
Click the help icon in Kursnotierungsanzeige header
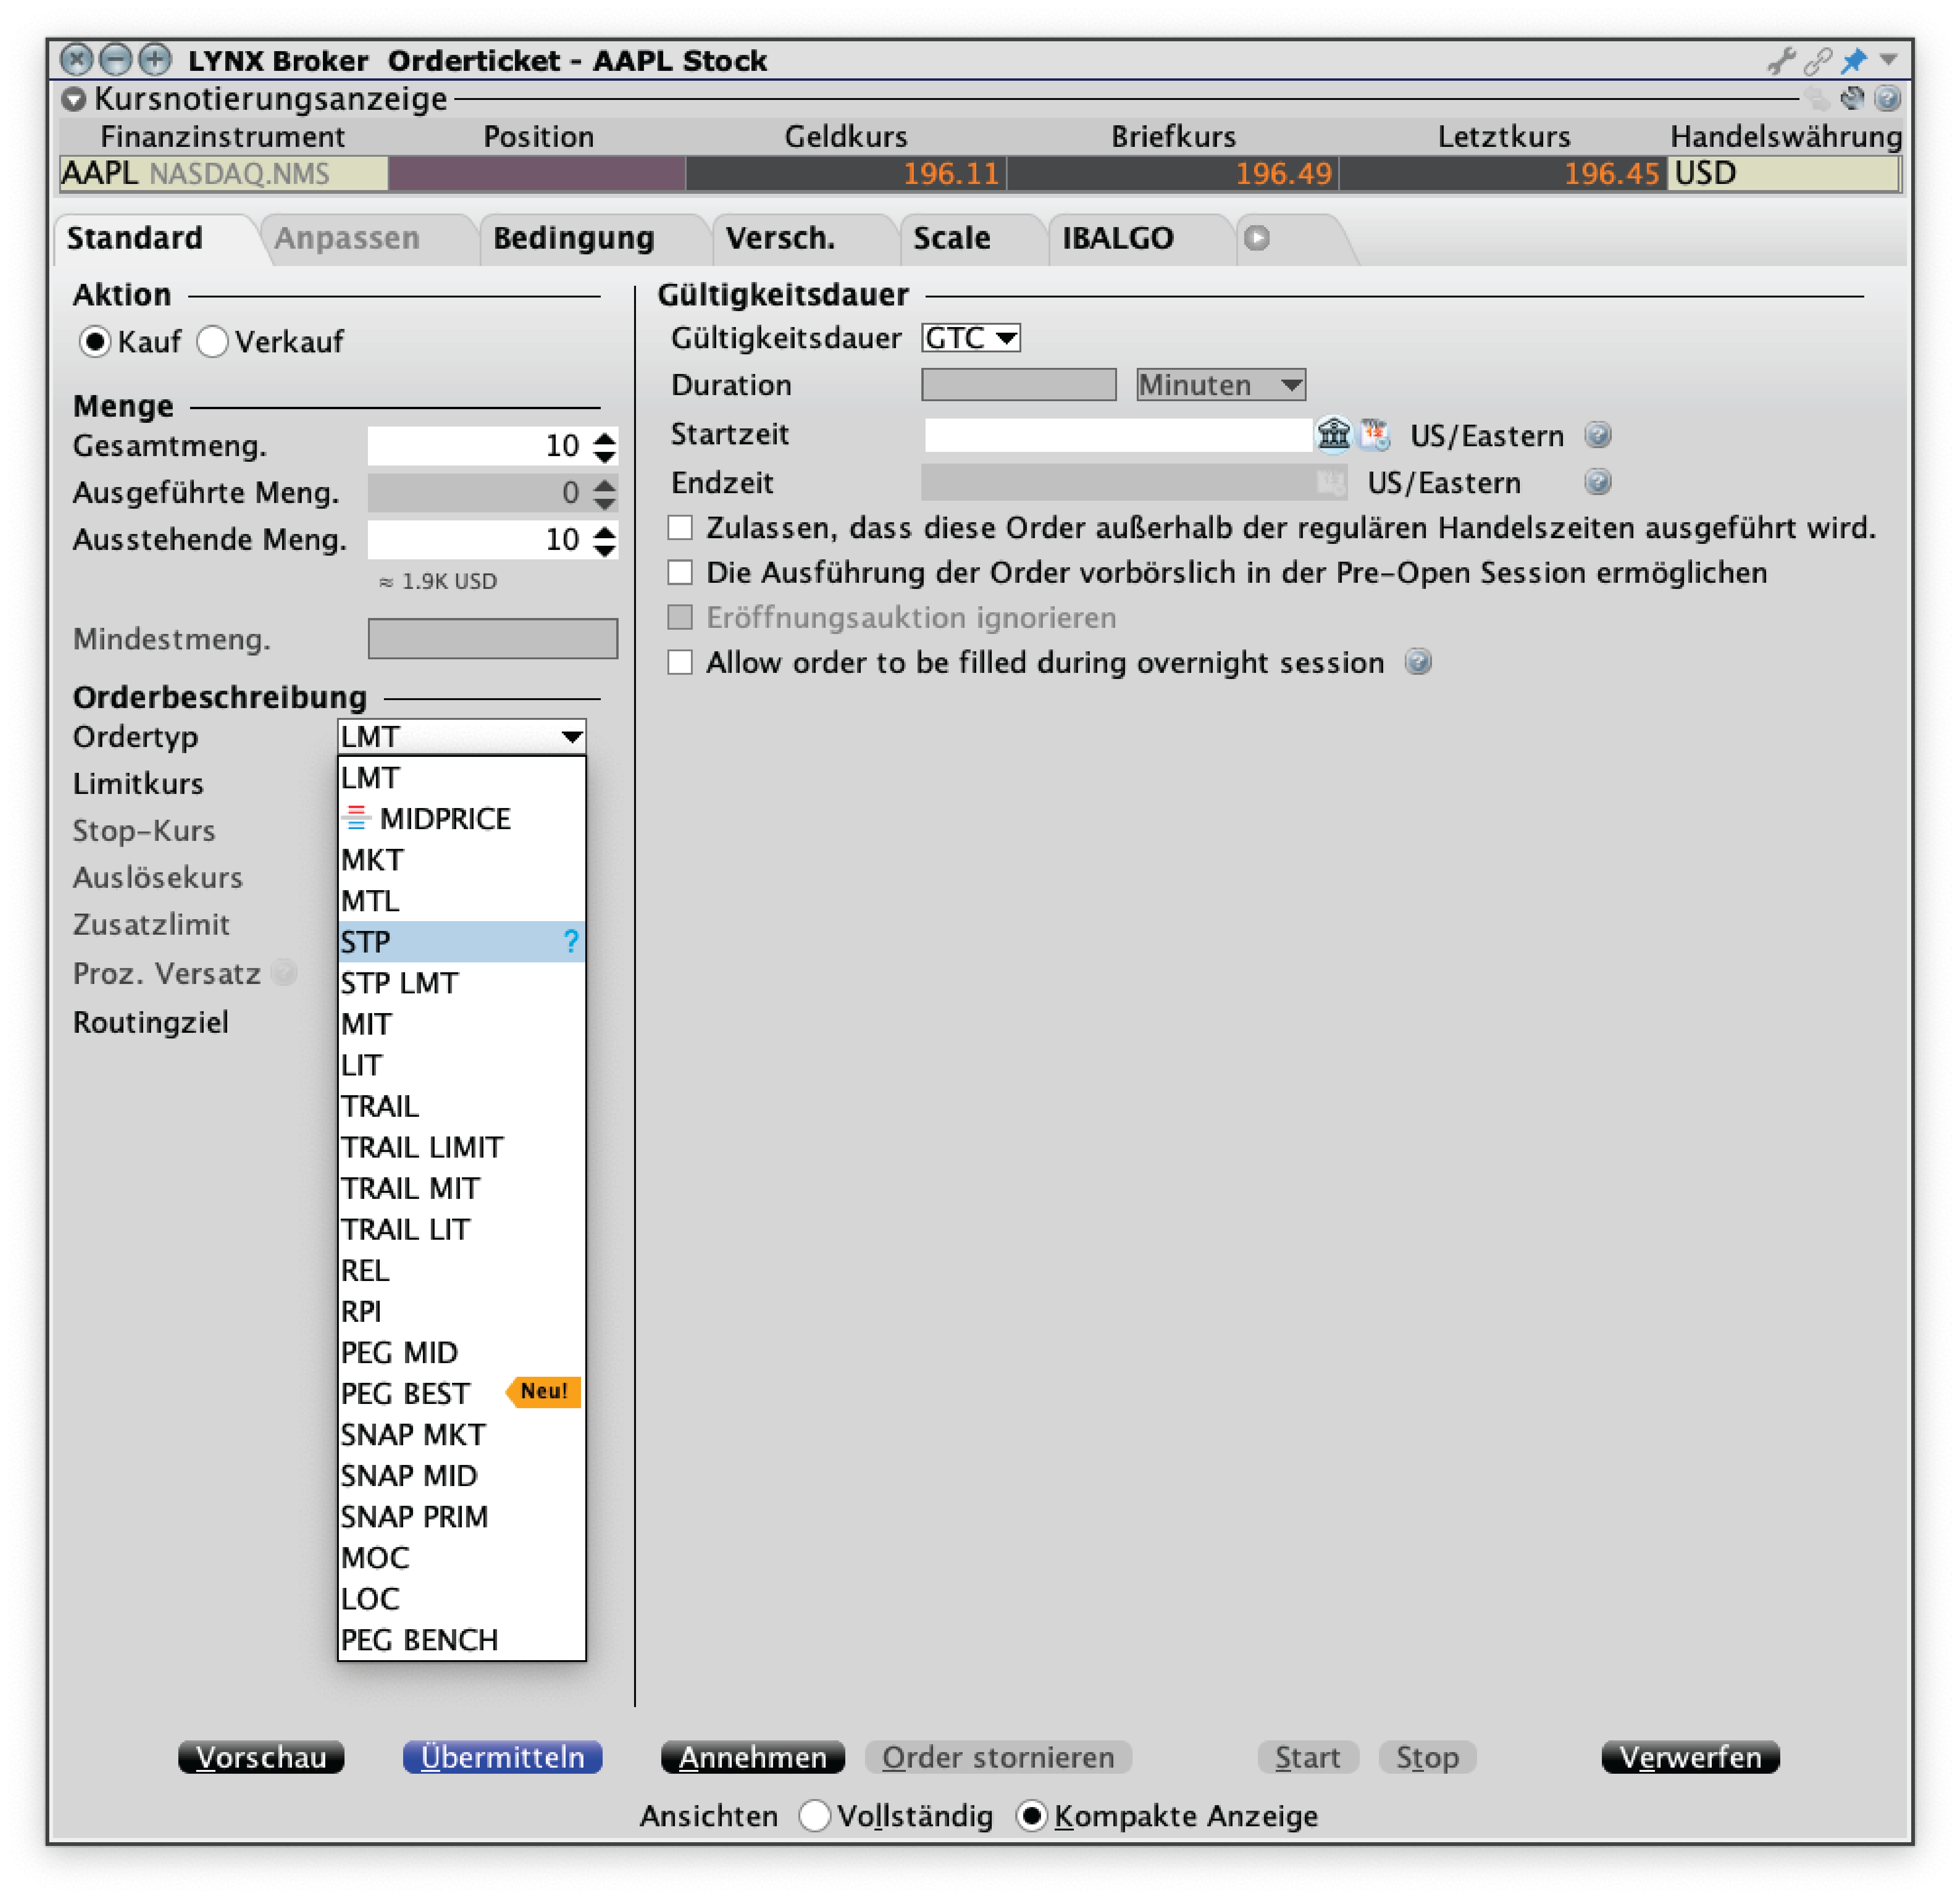(1887, 98)
